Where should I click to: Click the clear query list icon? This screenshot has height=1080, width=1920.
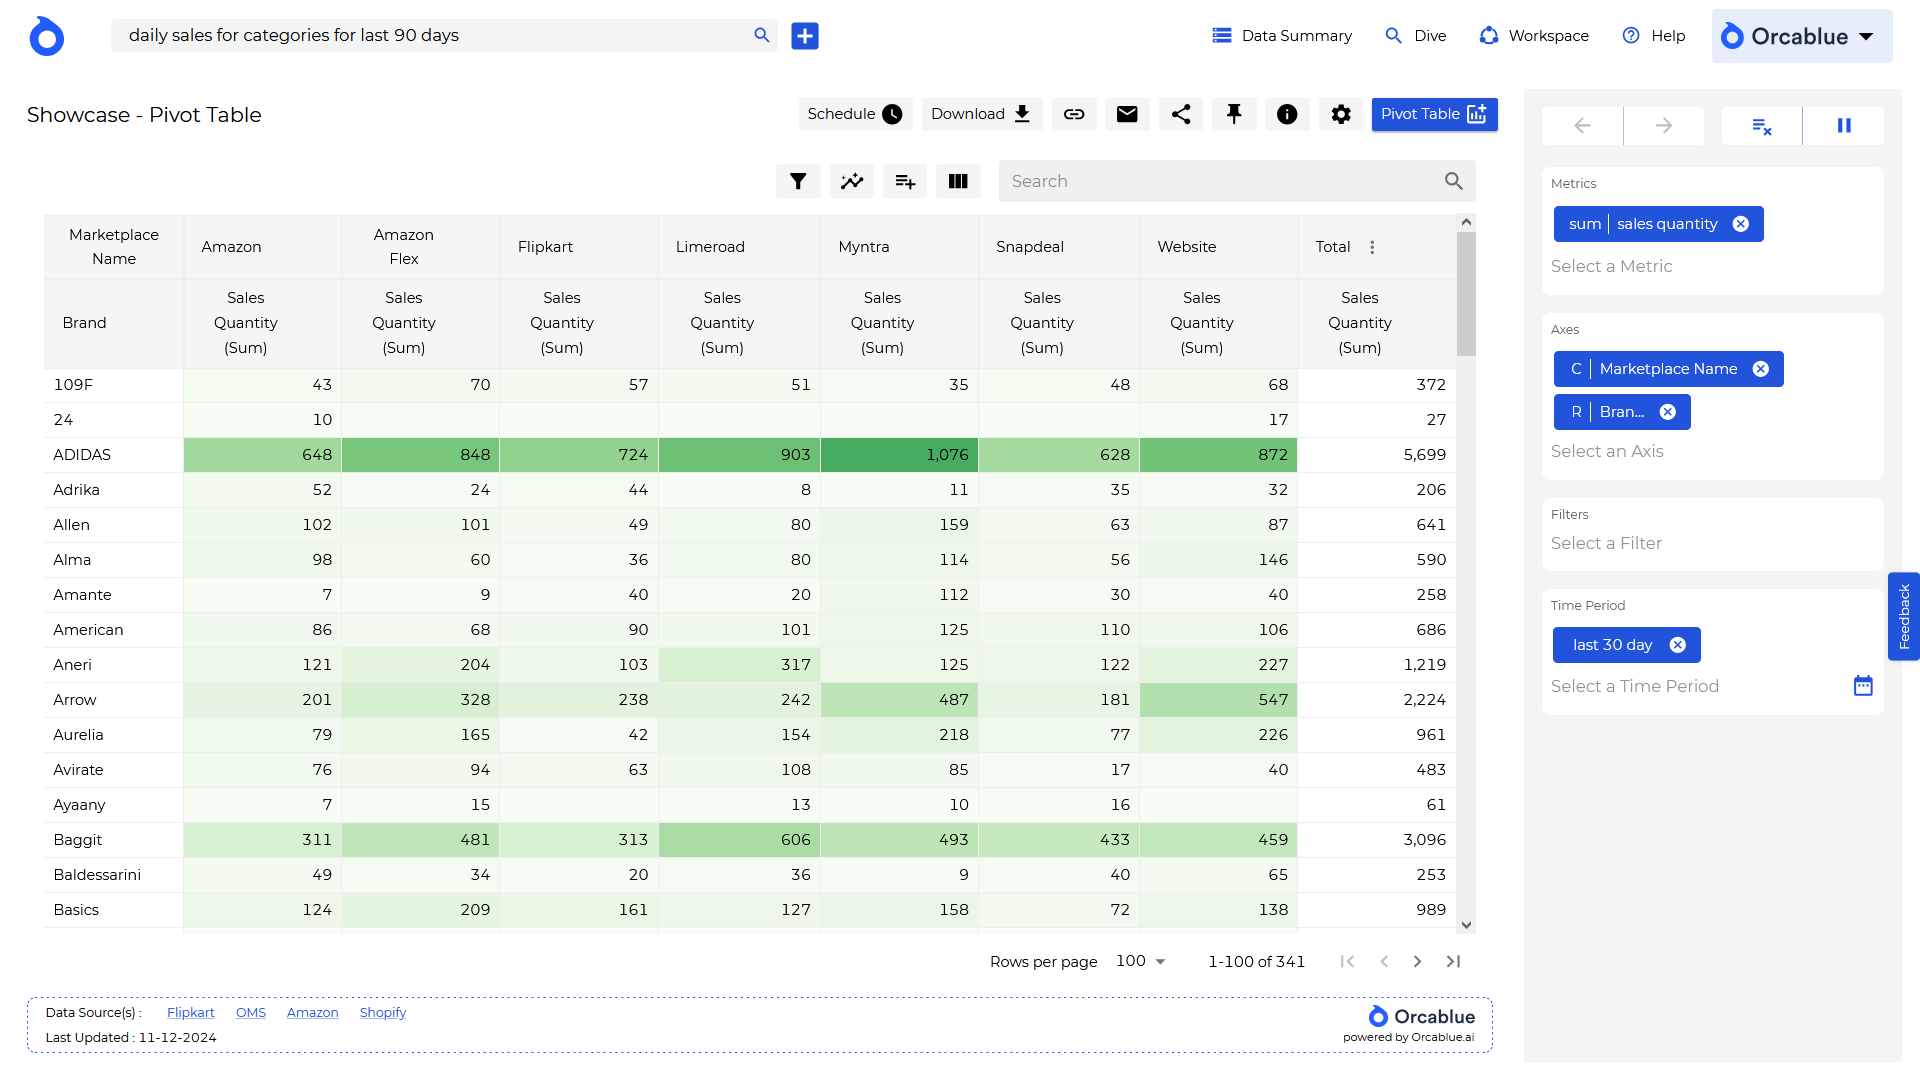[x=1762, y=126]
